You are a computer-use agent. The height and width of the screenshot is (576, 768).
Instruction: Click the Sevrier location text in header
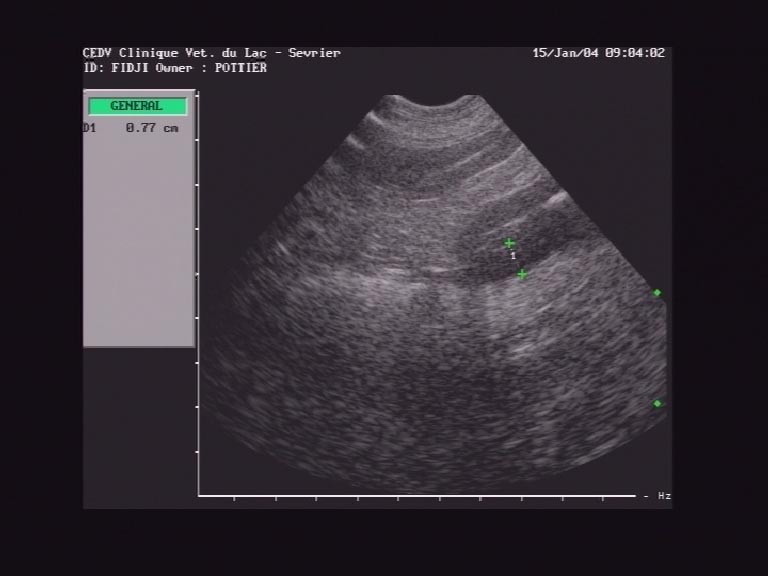[314, 53]
